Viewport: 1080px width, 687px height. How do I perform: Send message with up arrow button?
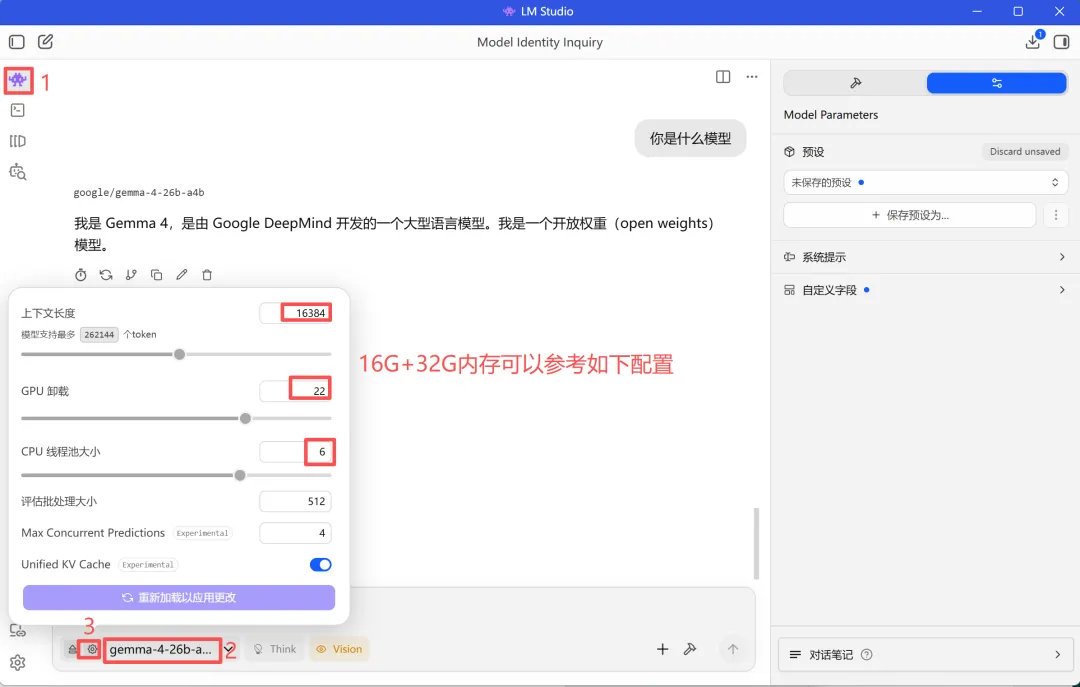(733, 649)
